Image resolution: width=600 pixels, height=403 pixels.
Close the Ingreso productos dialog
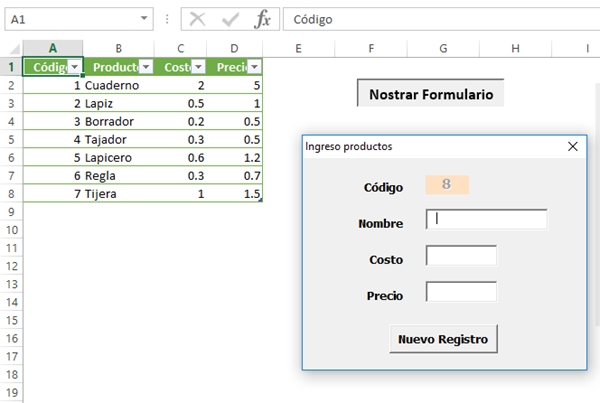pos(573,146)
